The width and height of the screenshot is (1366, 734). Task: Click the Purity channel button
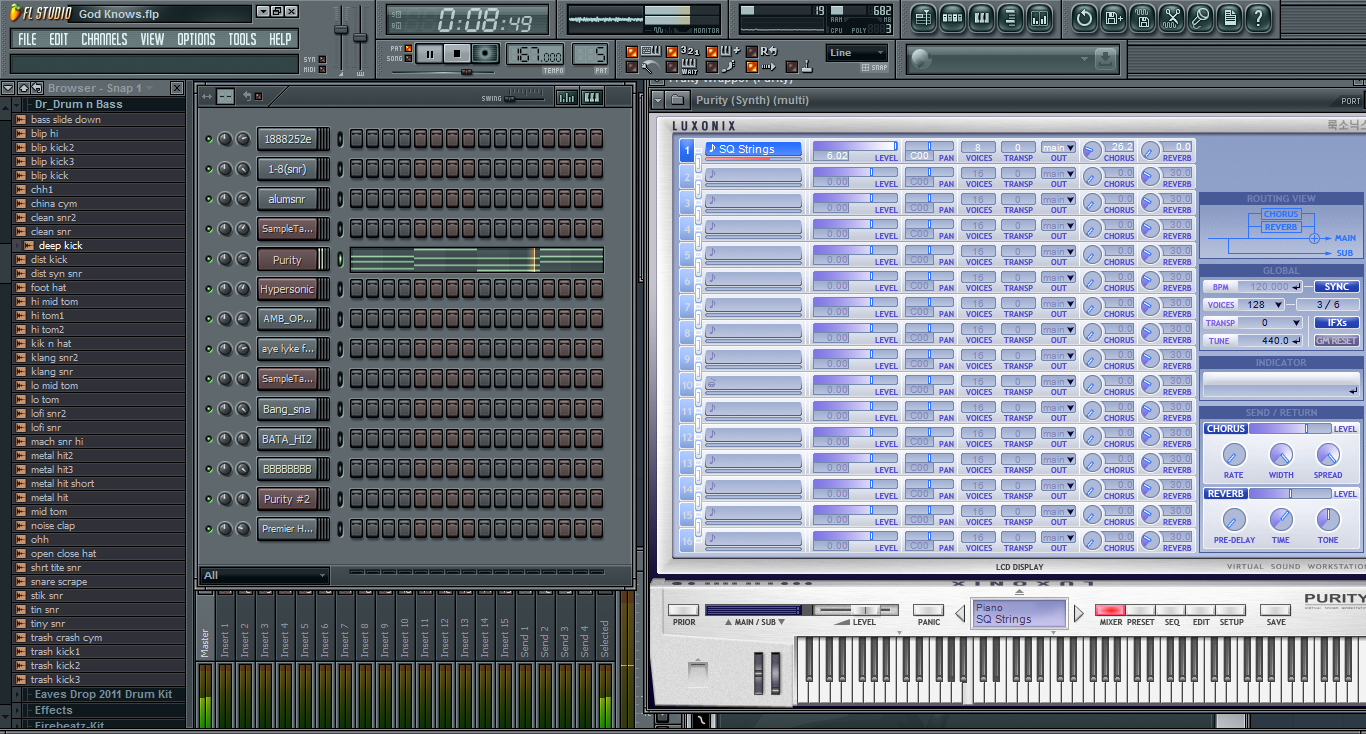[x=287, y=259]
